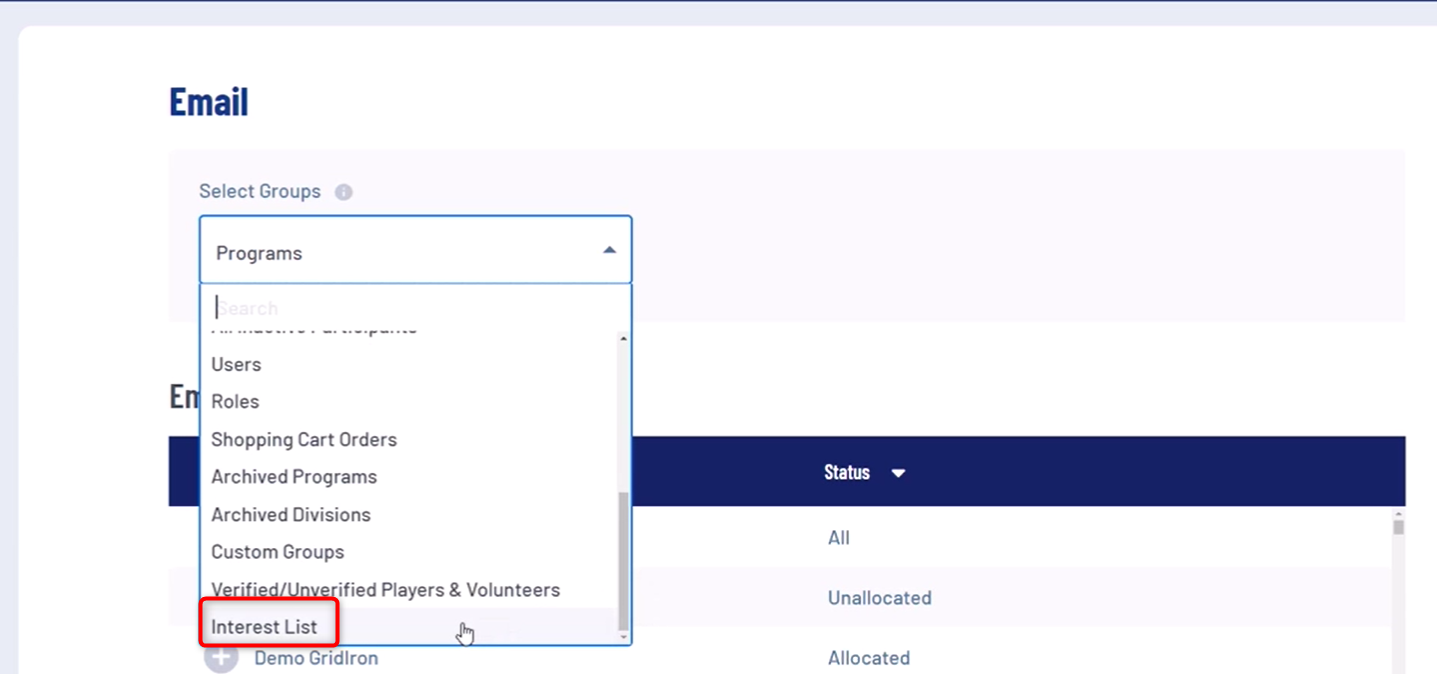Viewport: 1437px width, 674px height.
Task: Choose the Roles option
Action: [235, 401]
